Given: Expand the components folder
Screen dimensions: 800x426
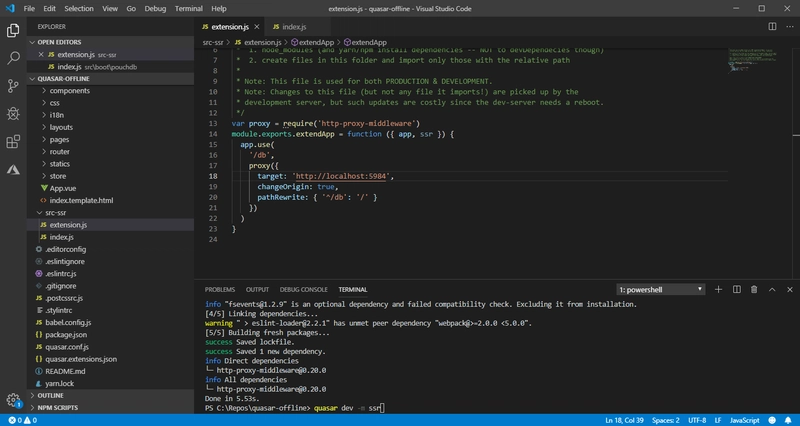Looking at the screenshot, I should click(70, 90).
